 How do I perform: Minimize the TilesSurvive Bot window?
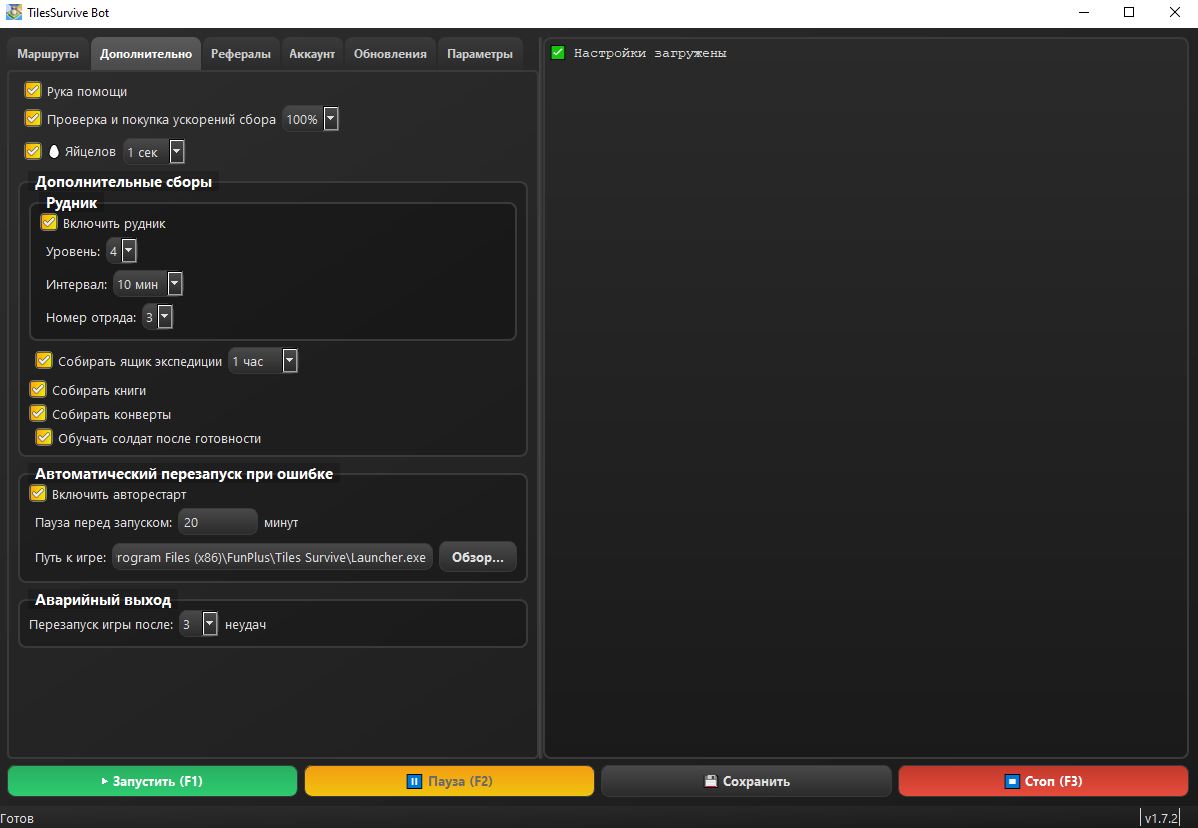click(x=1084, y=12)
